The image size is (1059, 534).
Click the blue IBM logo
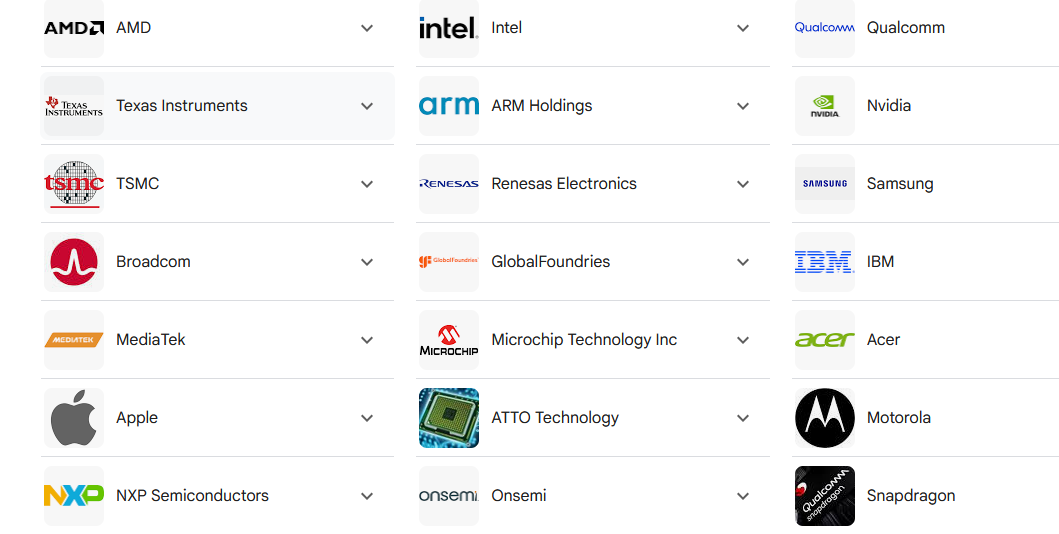(825, 262)
